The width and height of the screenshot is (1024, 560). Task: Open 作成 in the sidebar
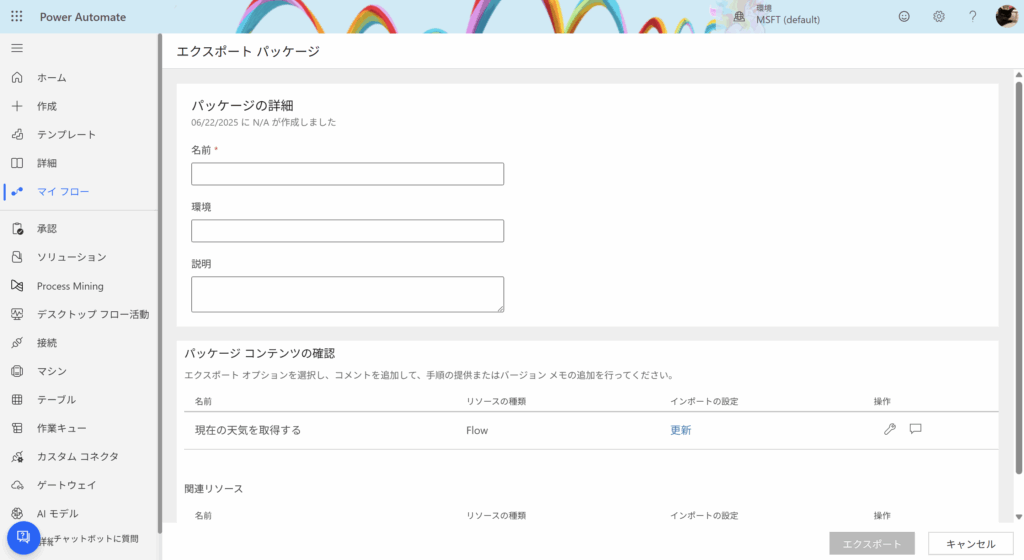(46, 106)
